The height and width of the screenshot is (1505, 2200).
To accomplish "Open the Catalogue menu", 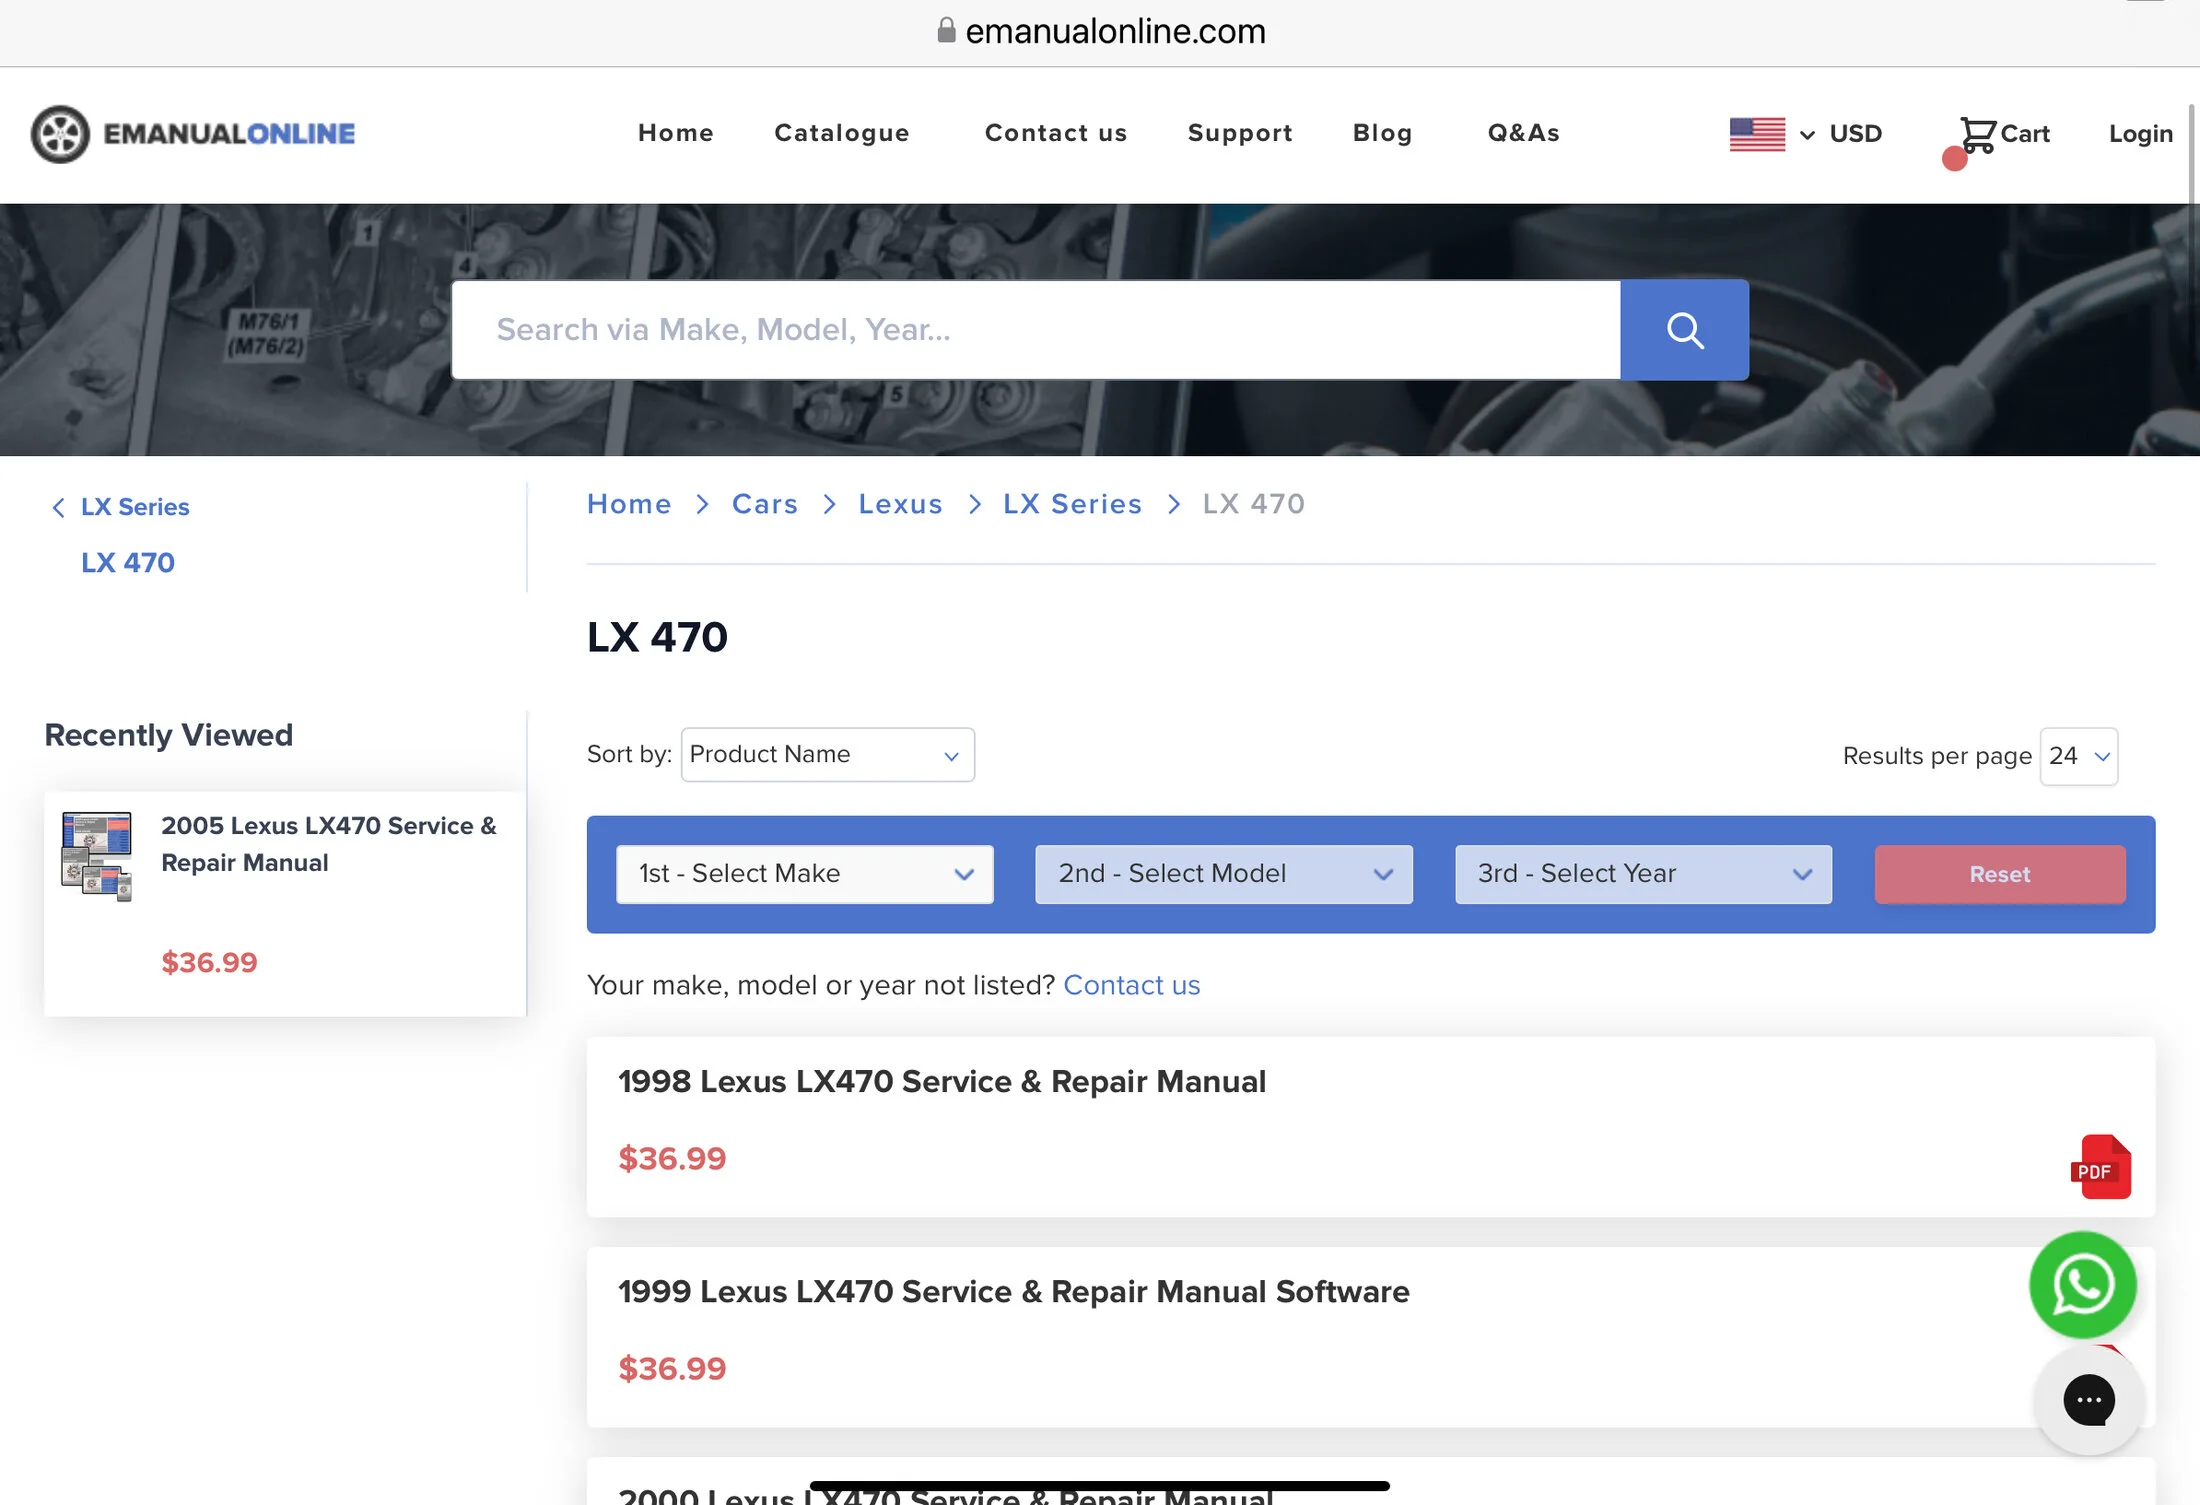I will (x=842, y=133).
